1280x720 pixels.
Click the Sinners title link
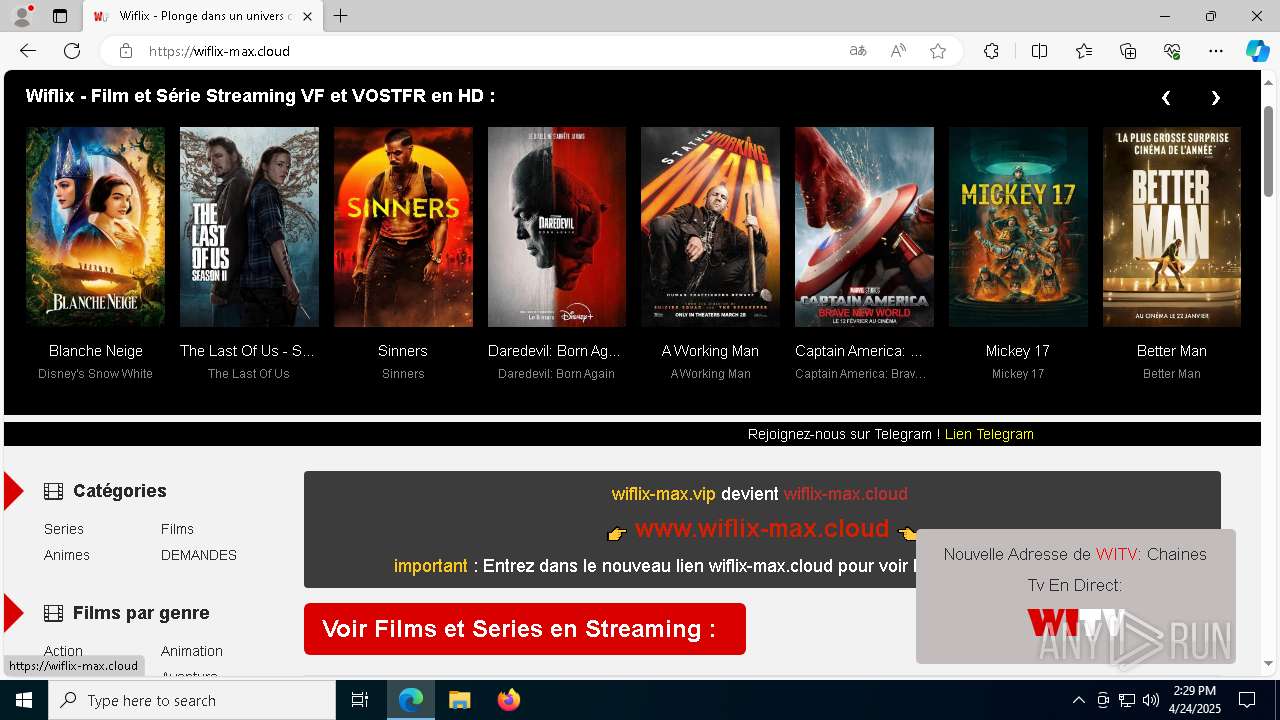(403, 351)
